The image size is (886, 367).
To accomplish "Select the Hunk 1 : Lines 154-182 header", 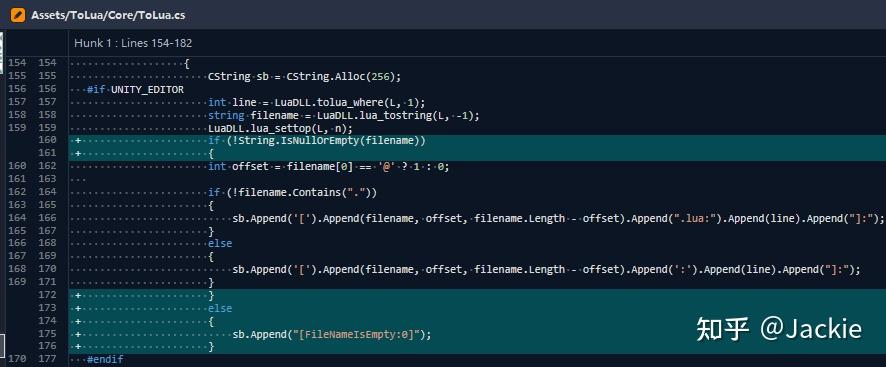I will tap(133, 43).
